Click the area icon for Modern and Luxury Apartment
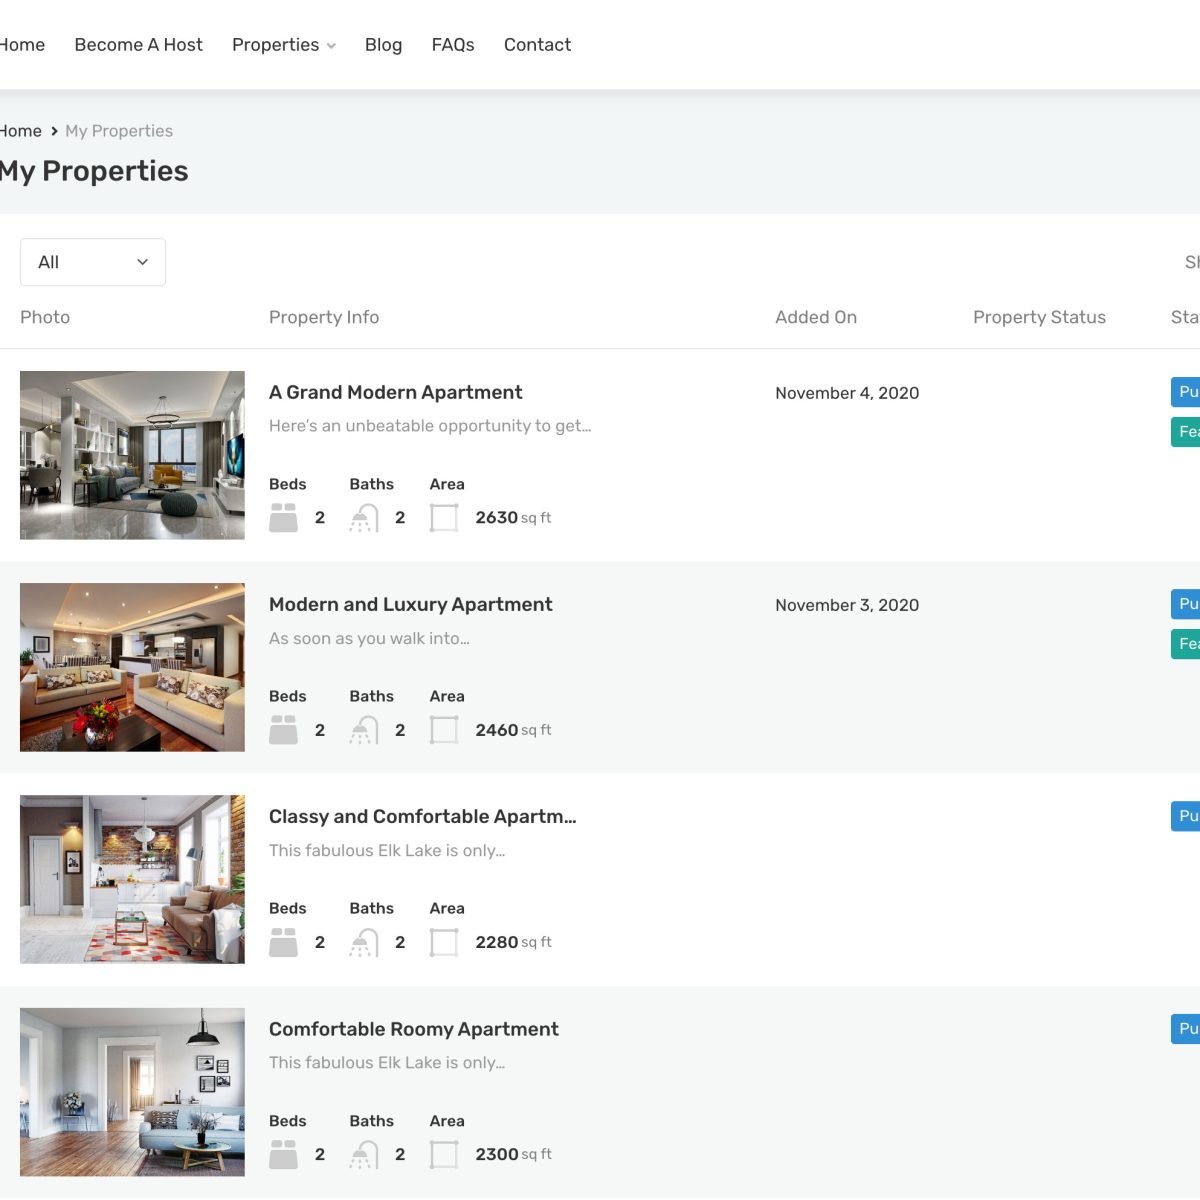The height and width of the screenshot is (1200, 1200). [444, 730]
